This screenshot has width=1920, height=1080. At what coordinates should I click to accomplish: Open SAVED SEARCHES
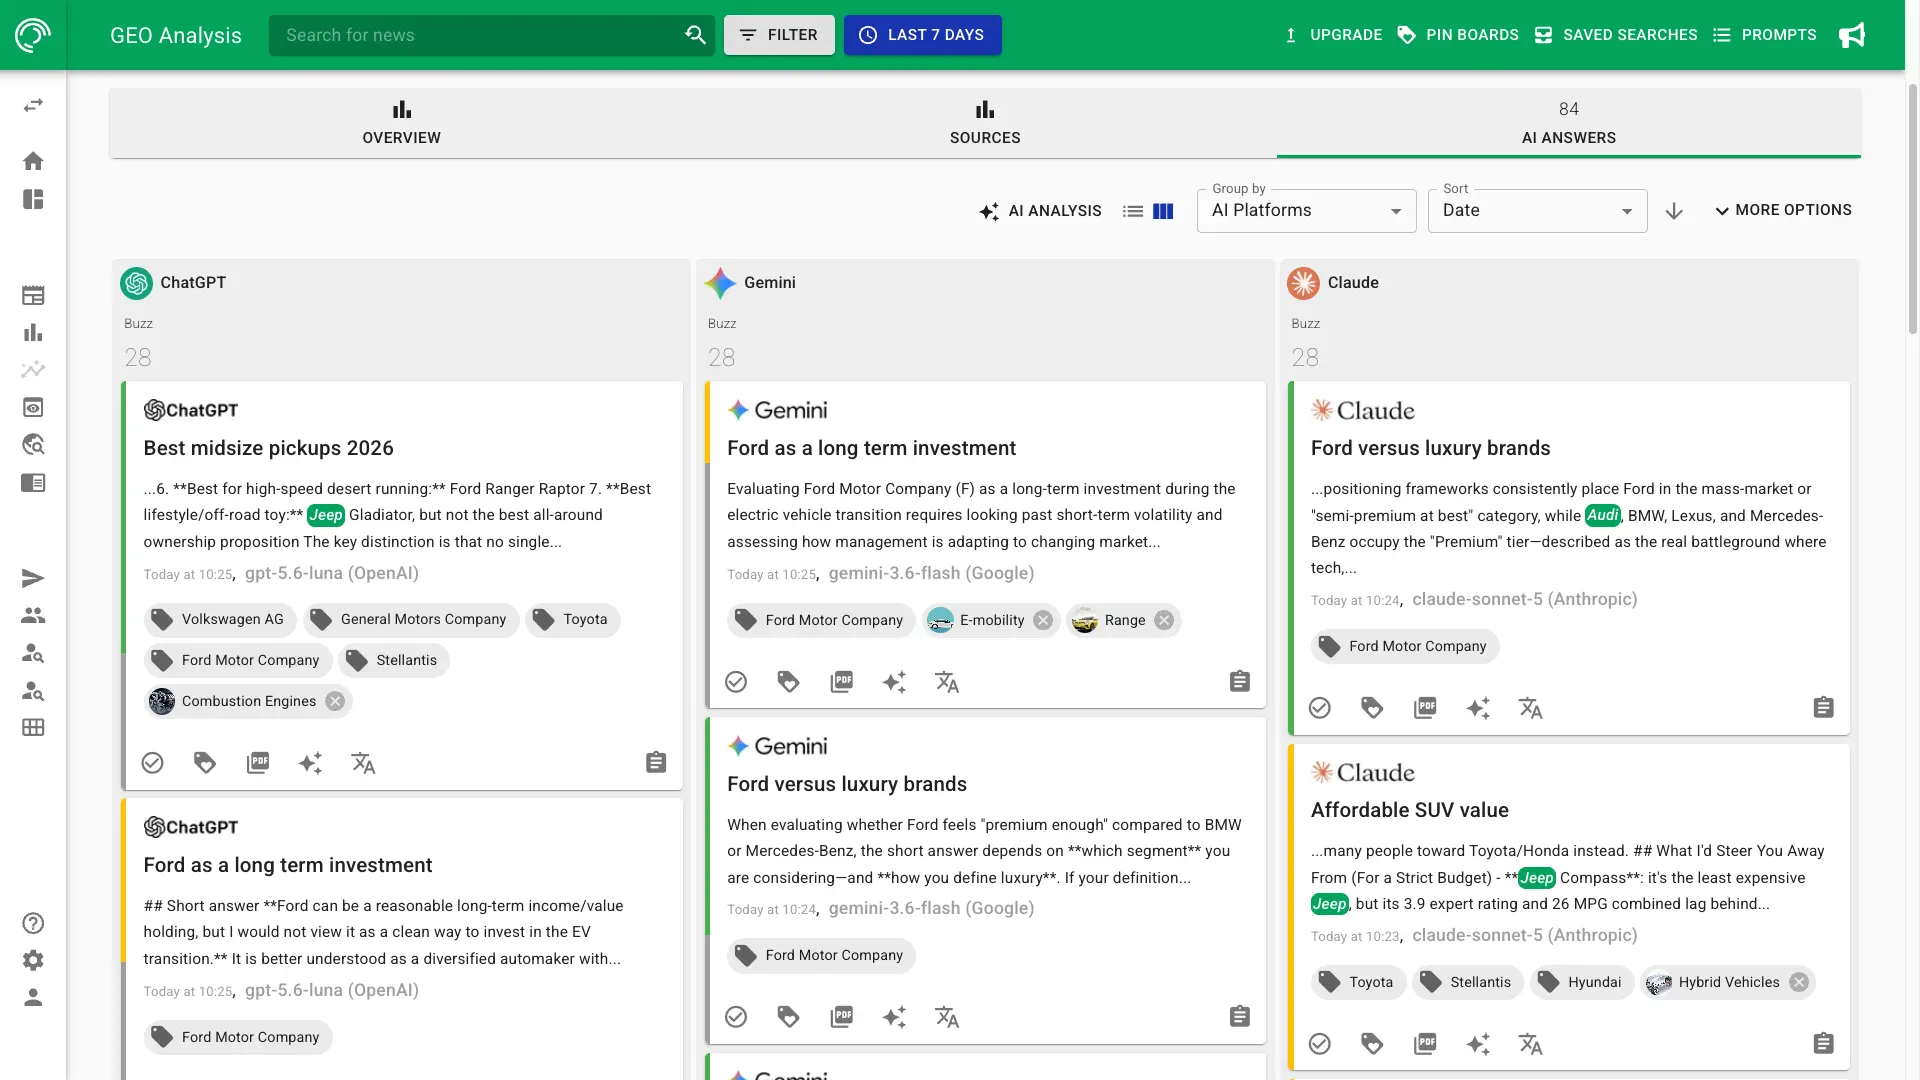pos(1615,35)
